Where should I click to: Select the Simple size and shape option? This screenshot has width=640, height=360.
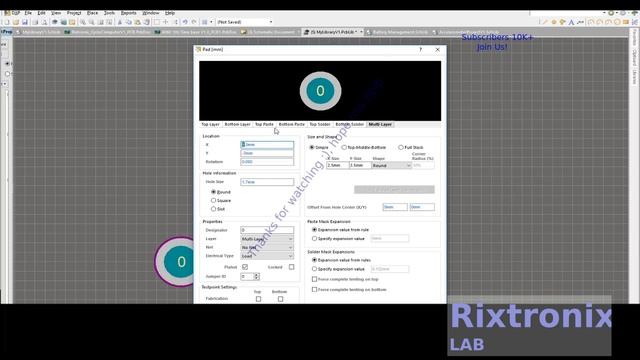pos(312,147)
